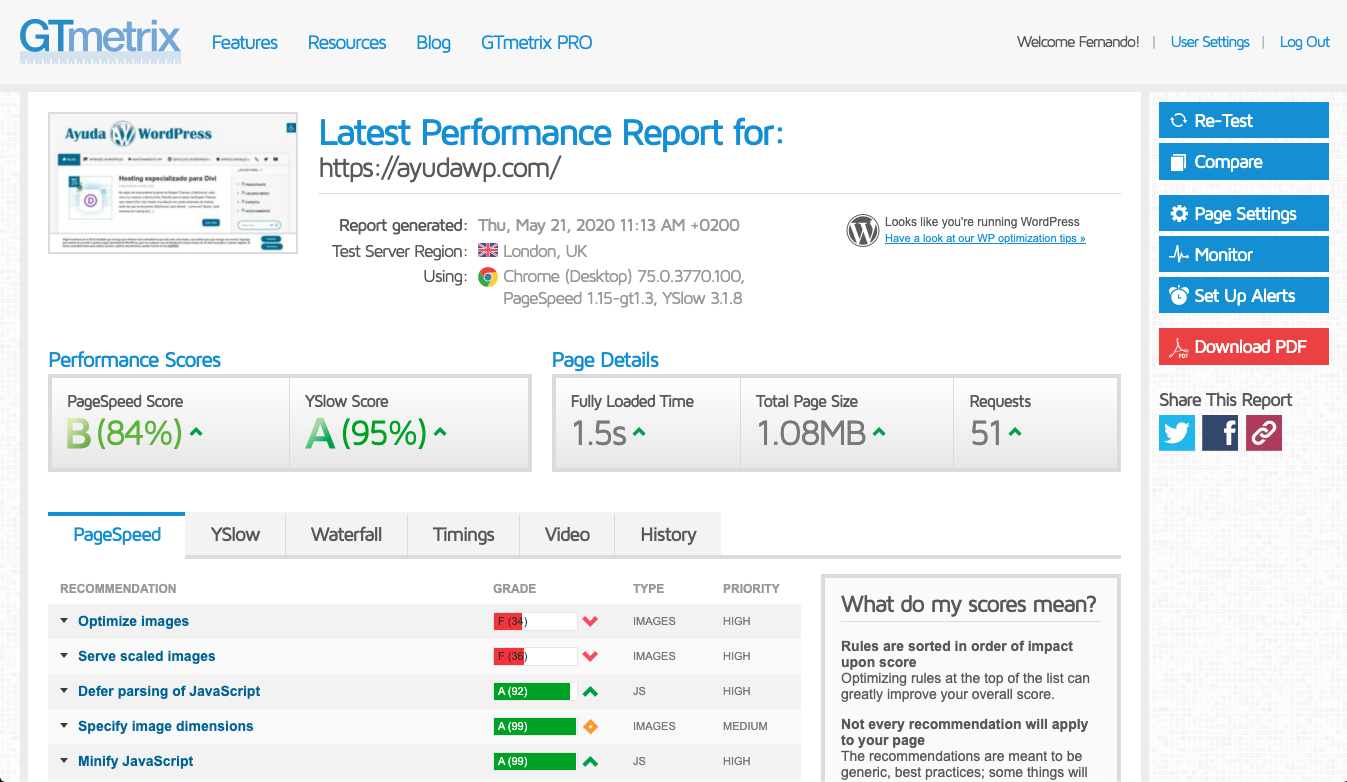Click the Log Out link
Screen dimensions: 1347x782
tap(1305, 42)
